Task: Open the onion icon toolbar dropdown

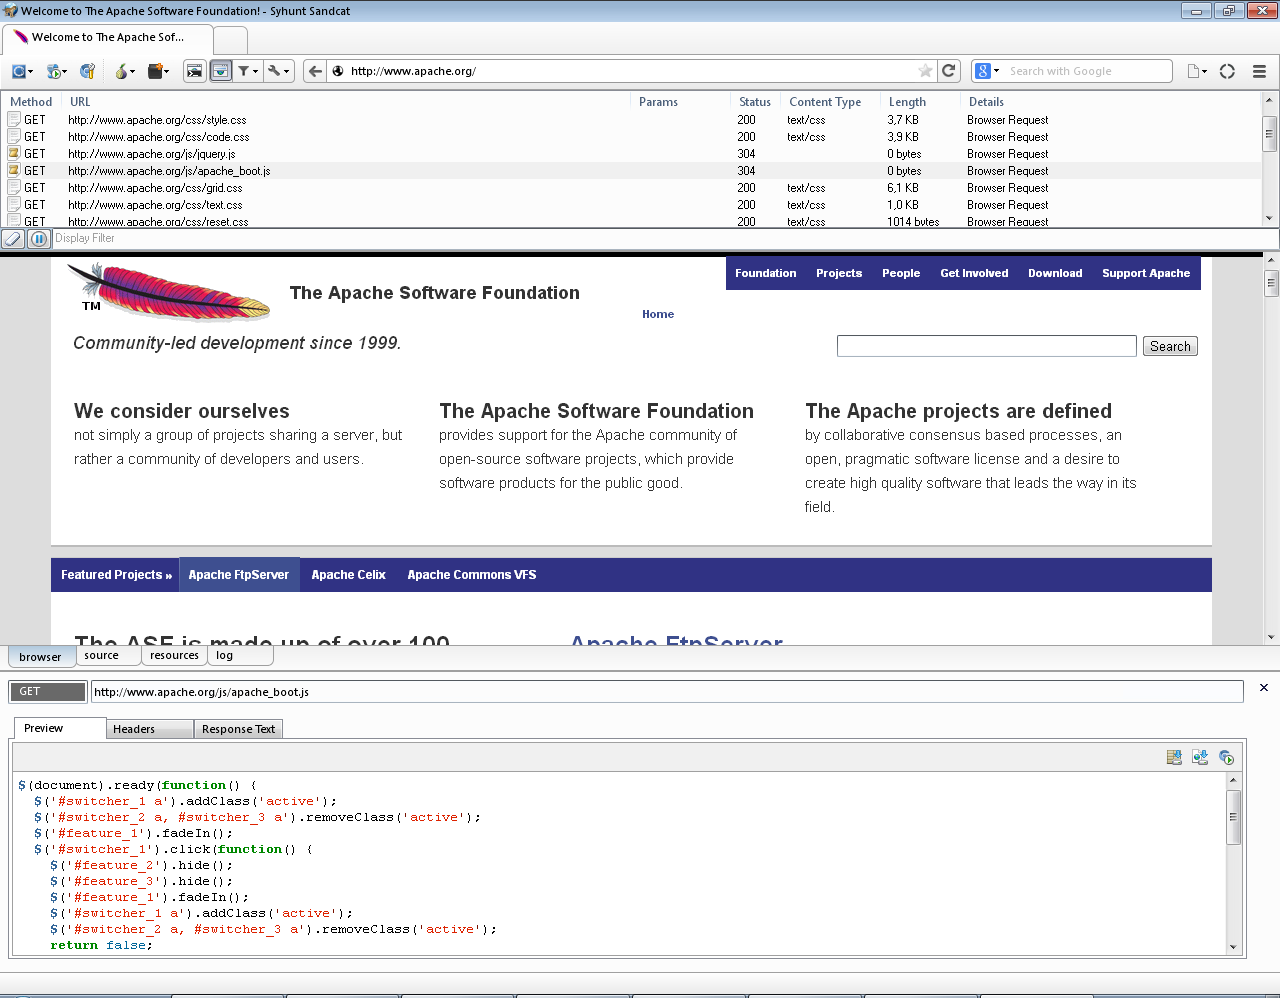Action: click(125, 71)
